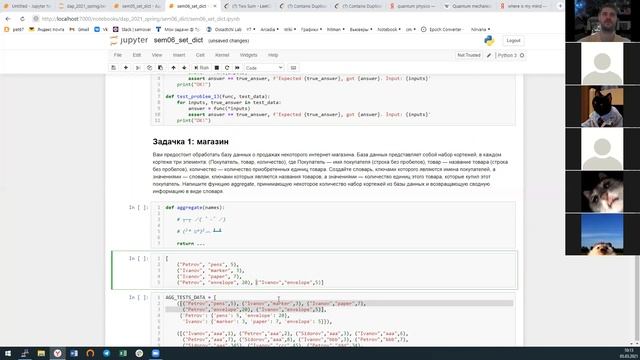Open Yandex Browser from the taskbar

[x=58, y=353]
